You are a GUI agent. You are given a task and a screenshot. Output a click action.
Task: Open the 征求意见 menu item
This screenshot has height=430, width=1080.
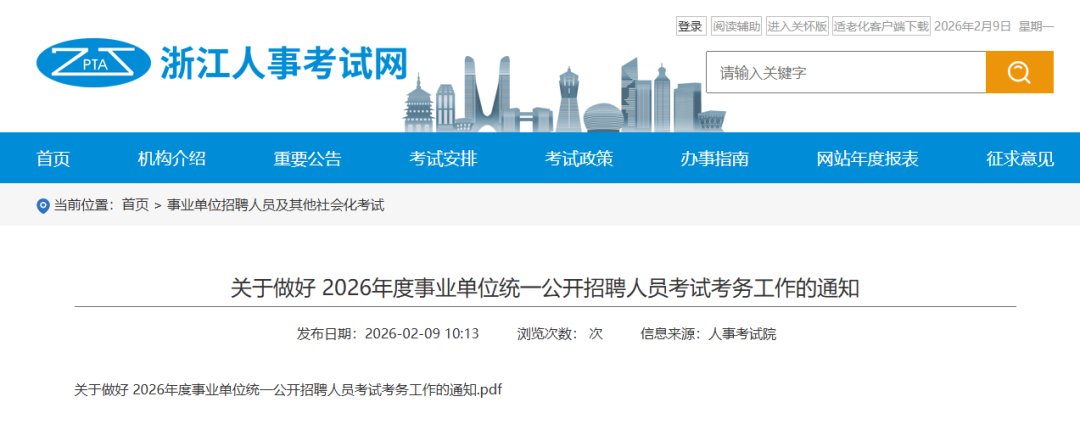(1020, 158)
